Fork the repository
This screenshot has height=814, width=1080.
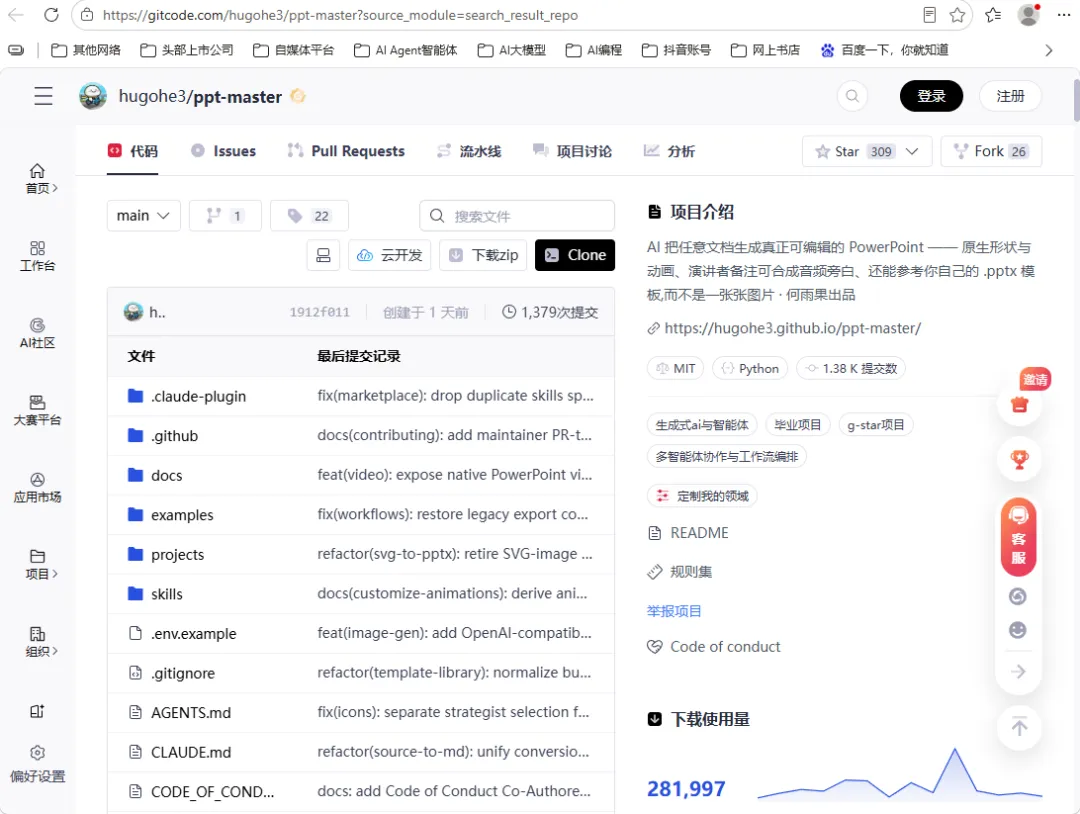991,152
